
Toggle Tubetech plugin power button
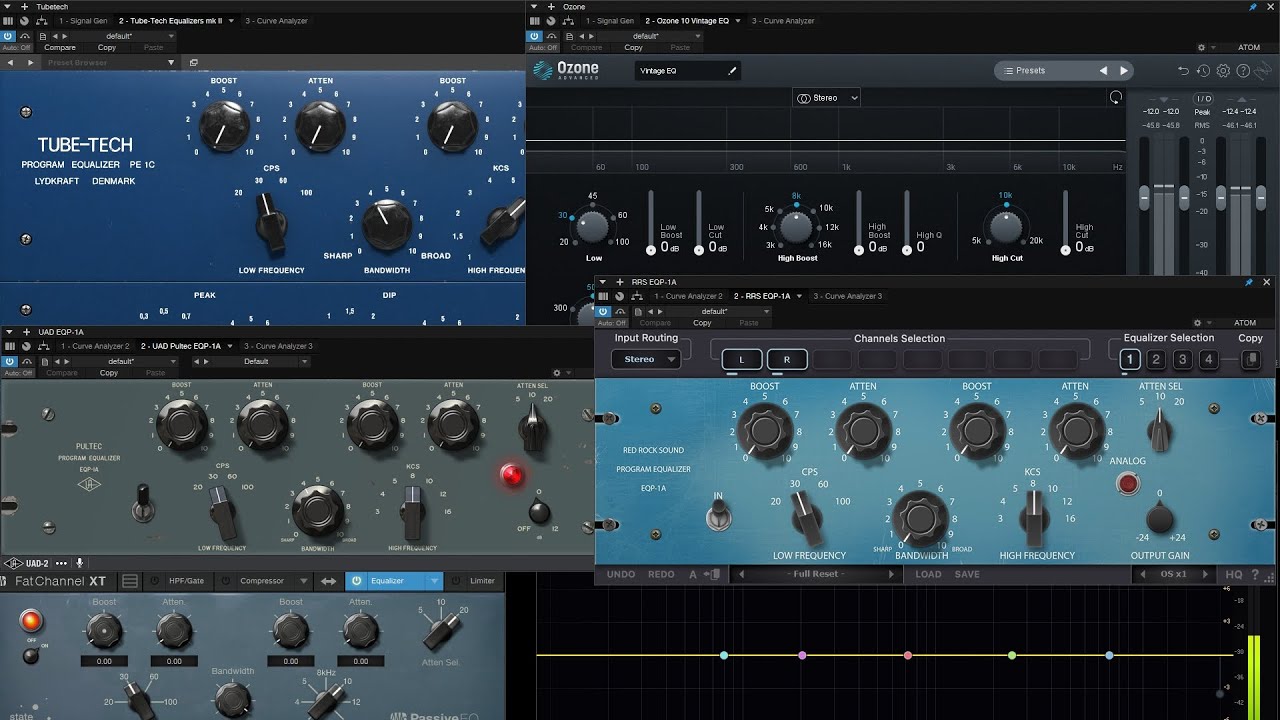(8, 36)
